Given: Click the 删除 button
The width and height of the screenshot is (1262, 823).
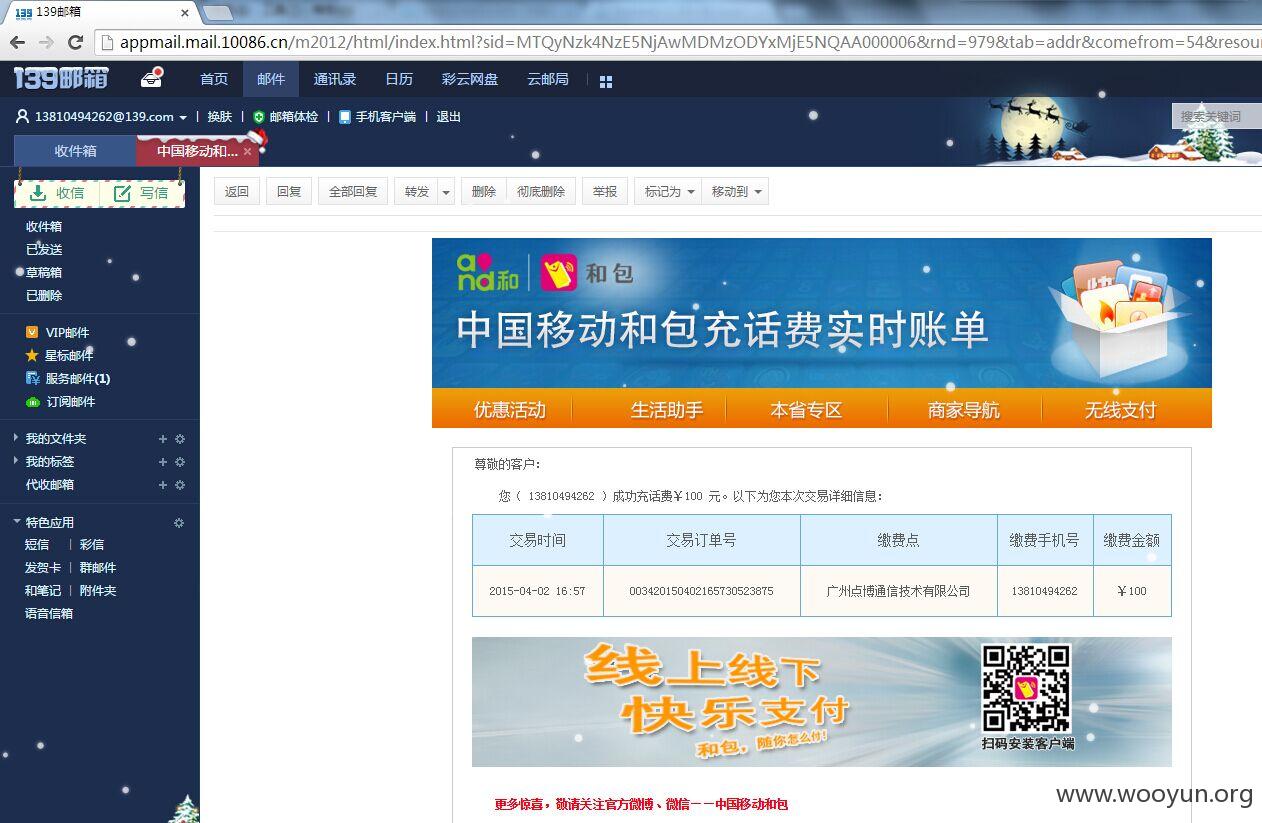Looking at the screenshot, I should (x=484, y=192).
